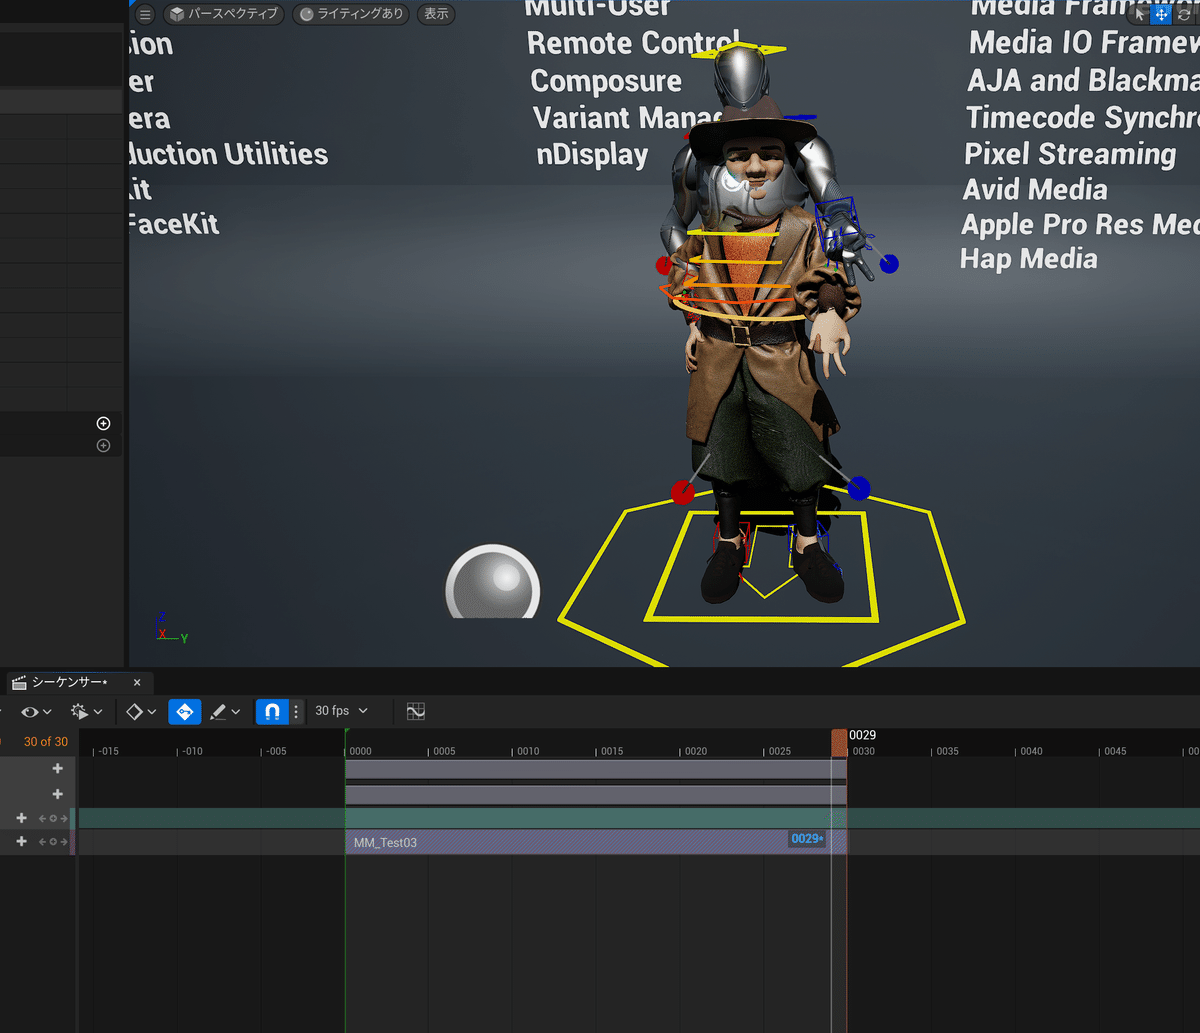Click the upper white plus-circle icon in left panel
The height and width of the screenshot is (1033, 1200).
coord(103,424)
